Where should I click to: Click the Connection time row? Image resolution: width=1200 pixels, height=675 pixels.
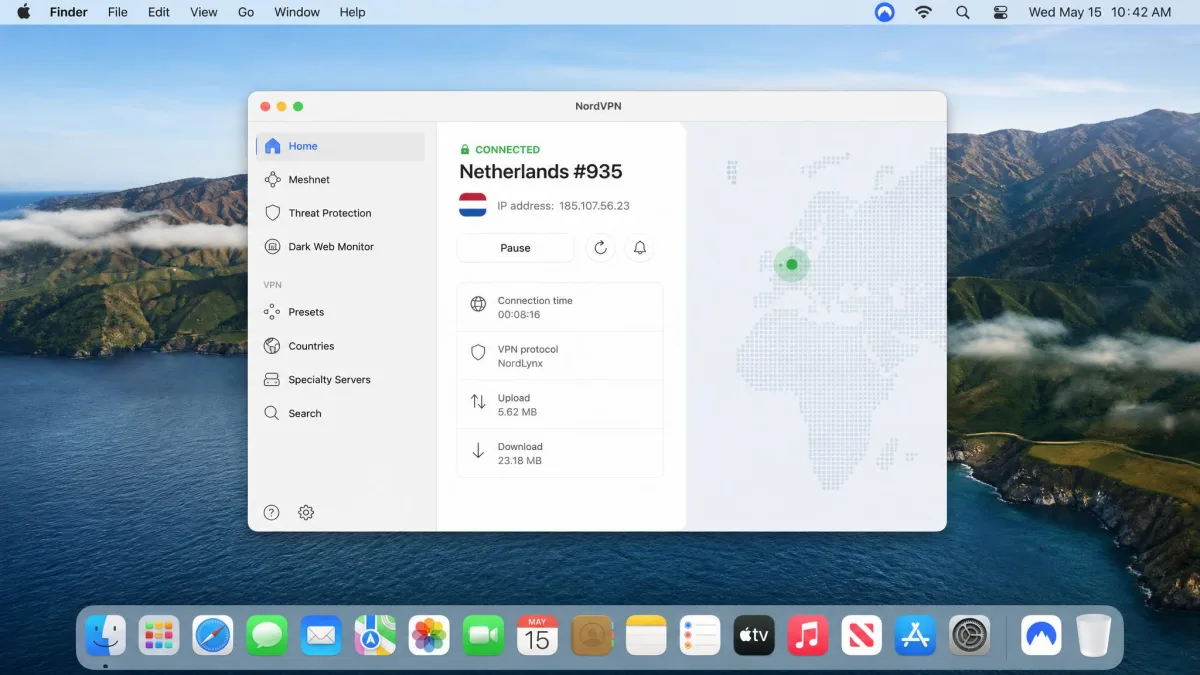pos(560,307)
